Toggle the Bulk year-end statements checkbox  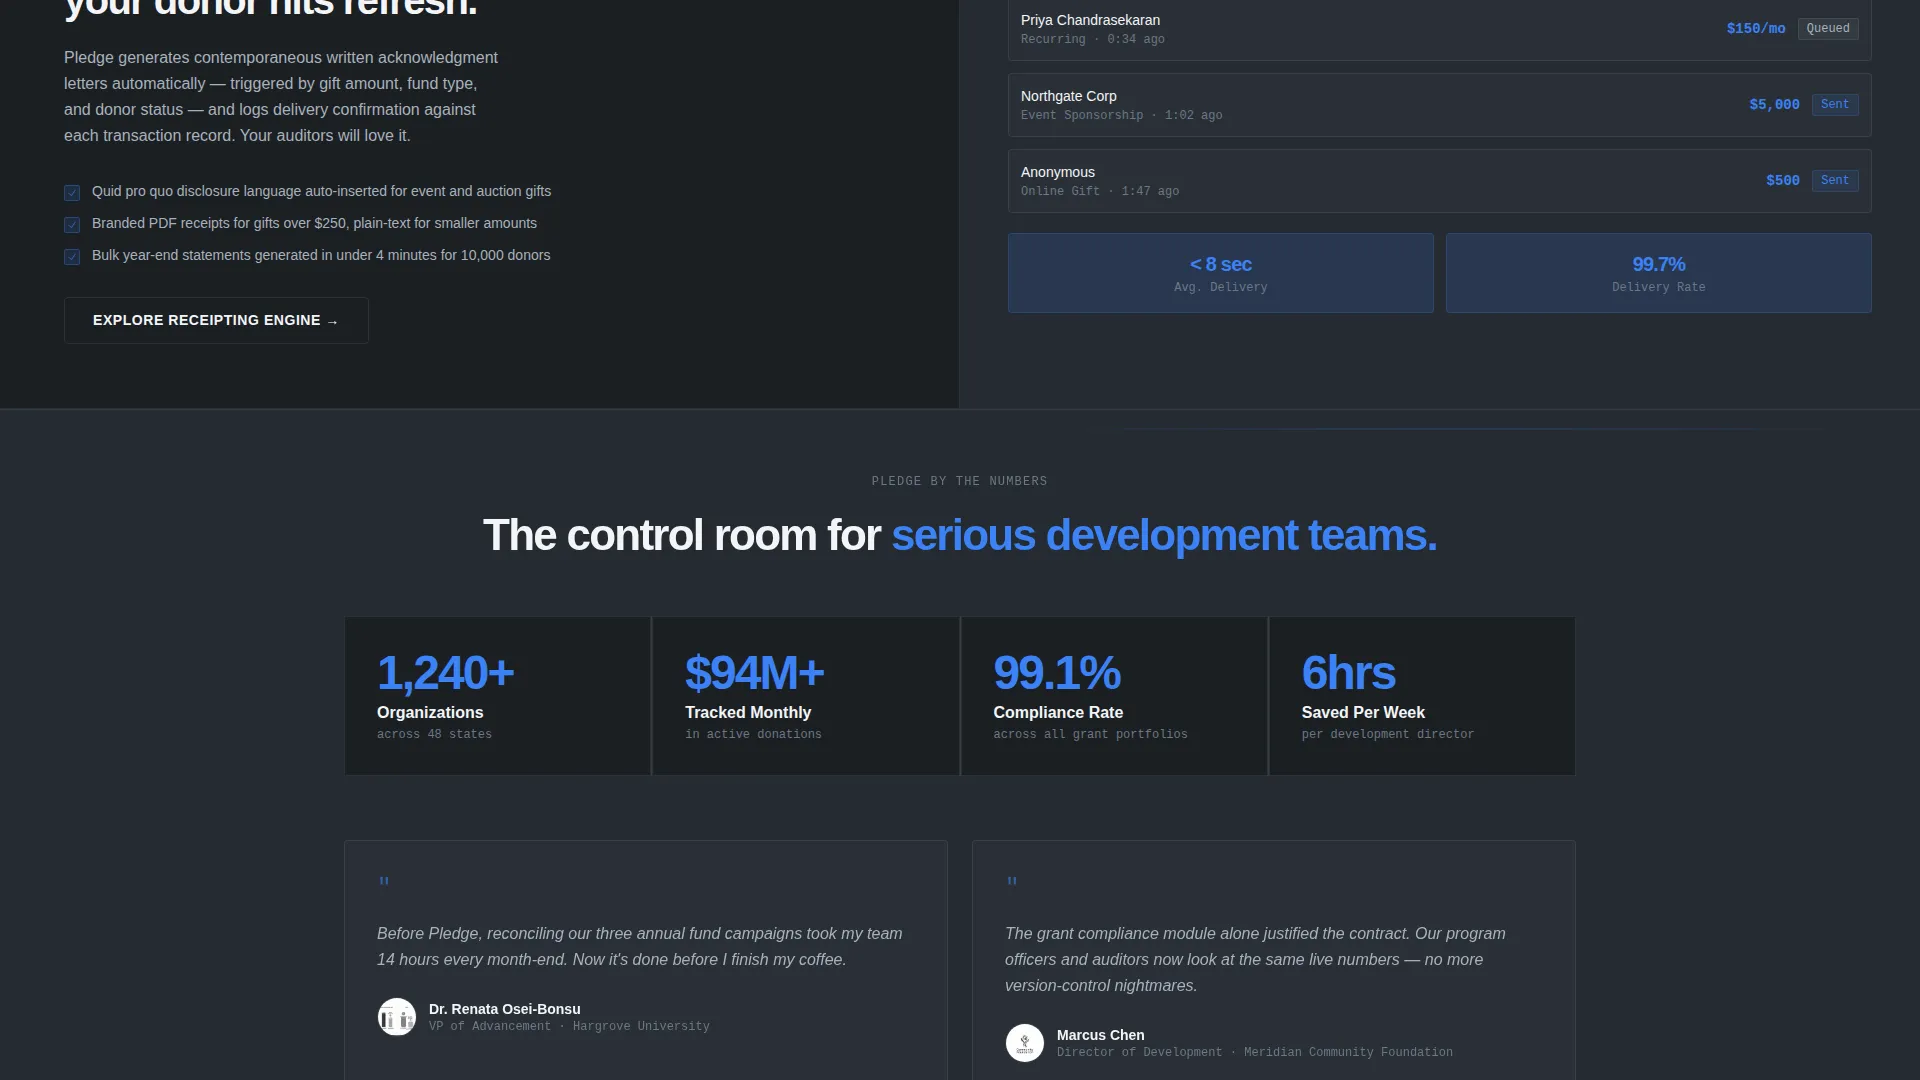coord(72,257)
